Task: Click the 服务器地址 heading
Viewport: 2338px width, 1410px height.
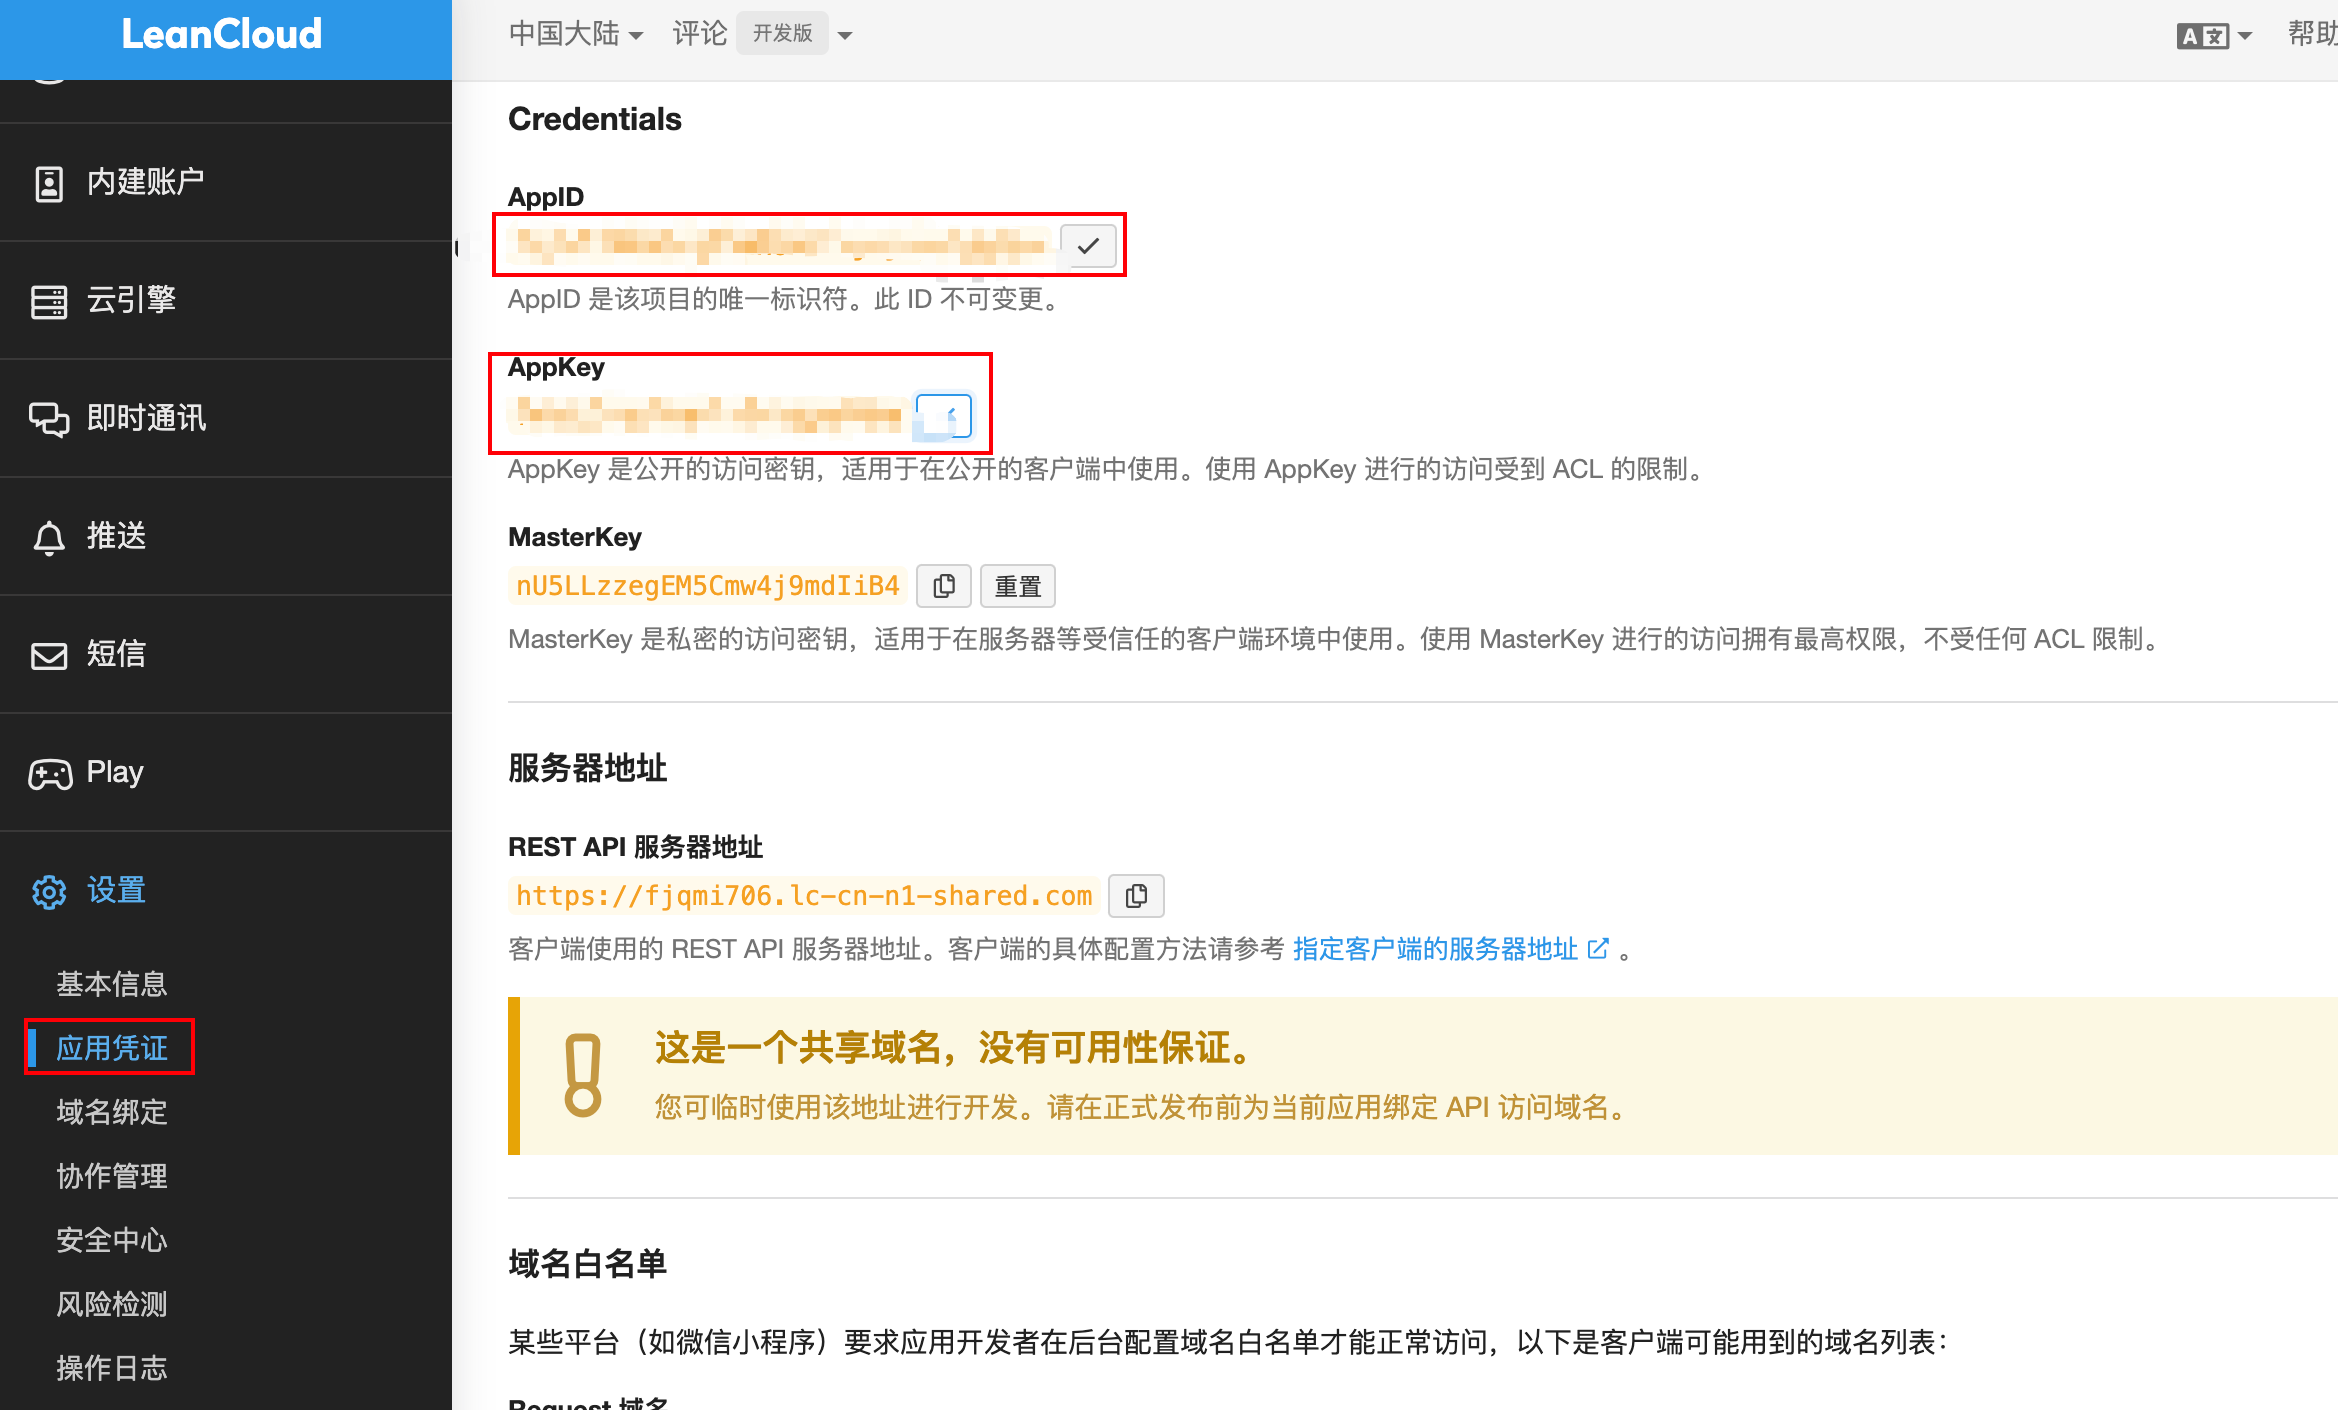Action: tap(588, 768)
